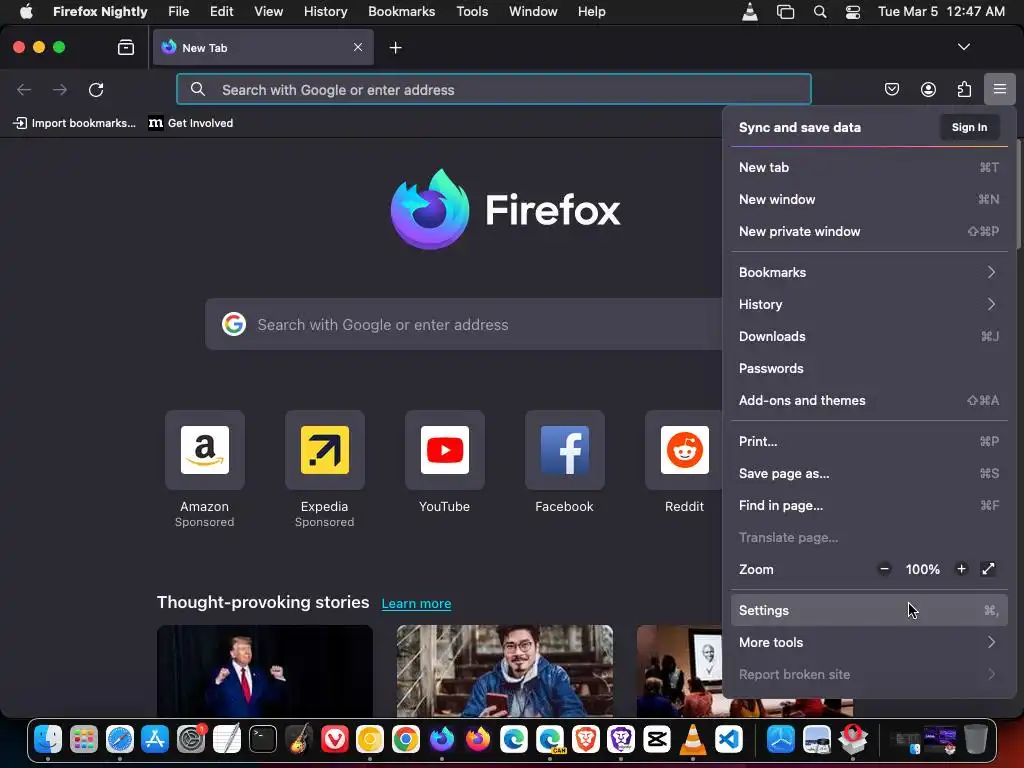
Task: Open the story thumbnail of man in suit
Action: coord(264,671)
